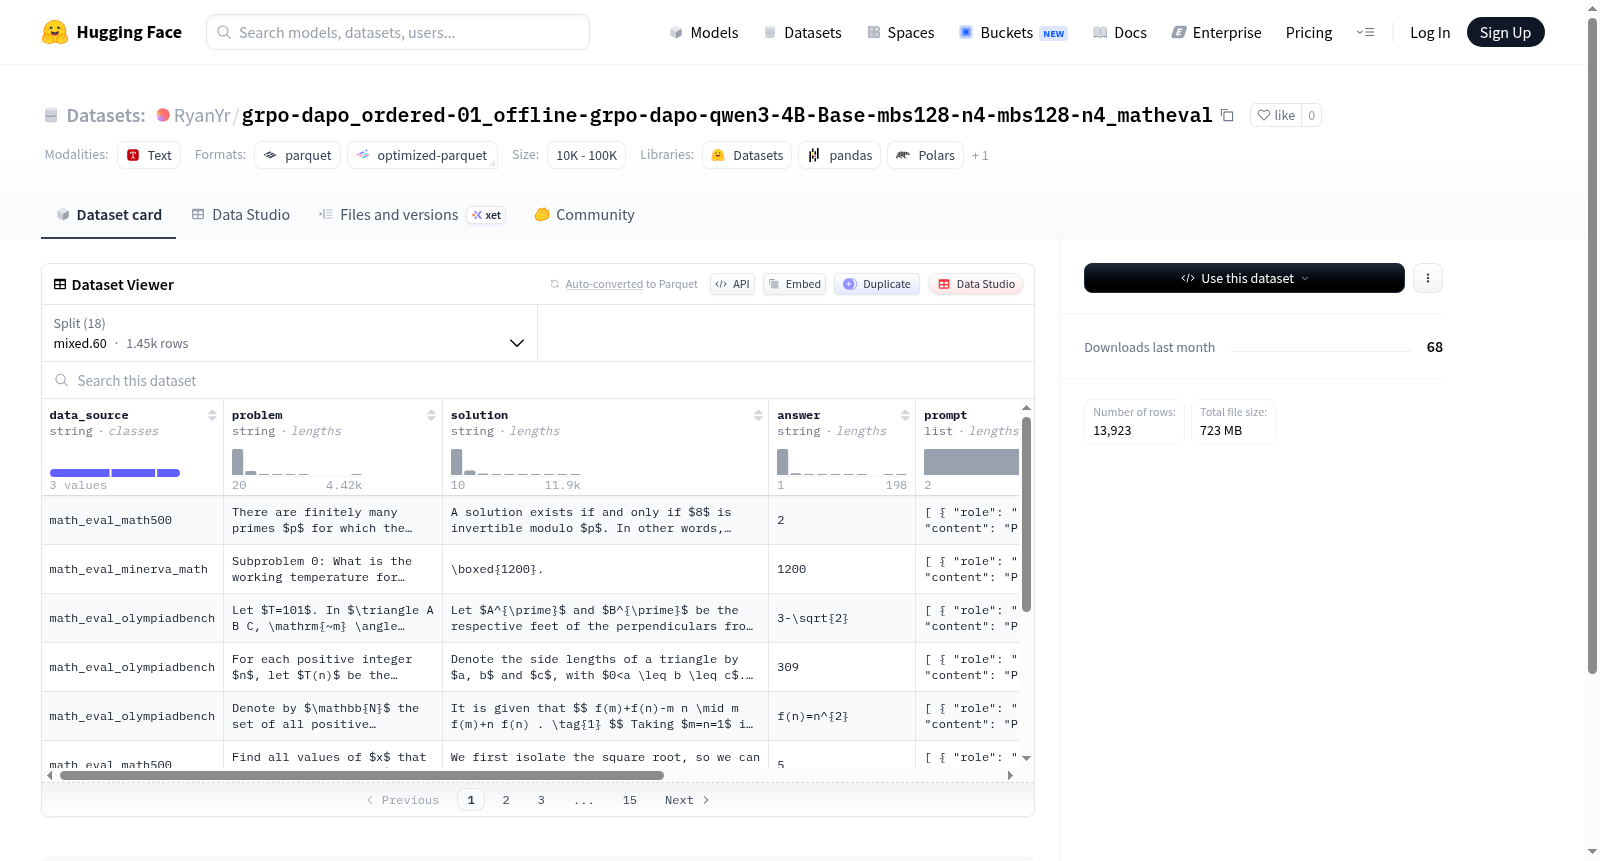Focus the Search this dataset field
Screen dimensions: 1600x861
538,380
